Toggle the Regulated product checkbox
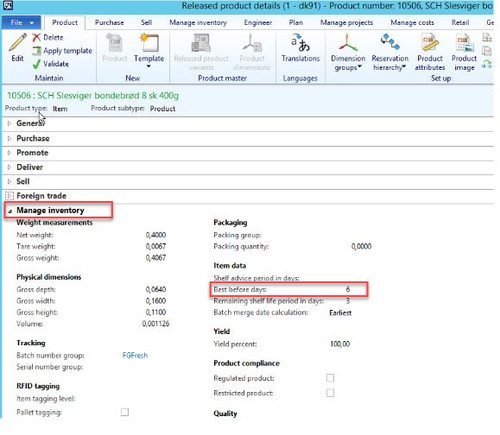The image size is (500, 435). click(x=330, y=378)
